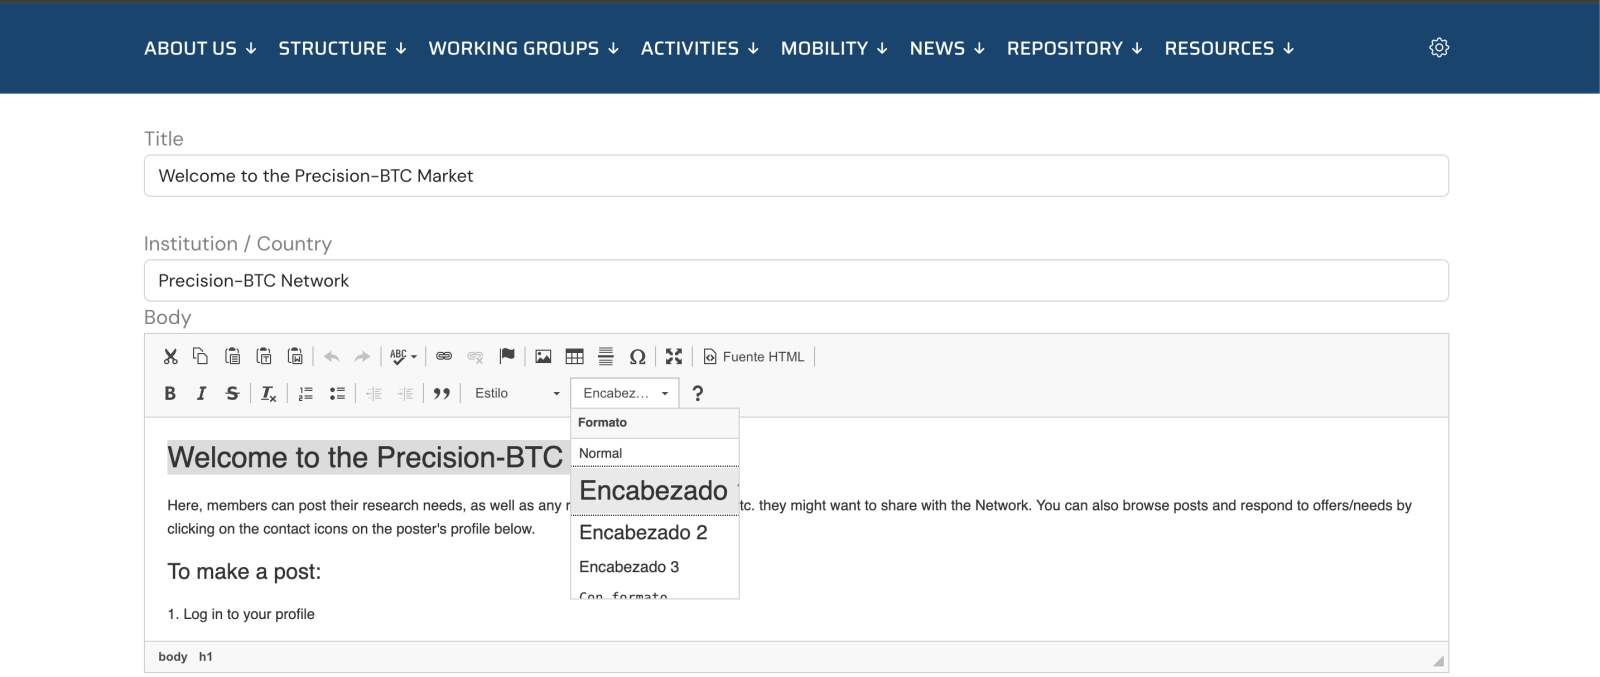The width and height of the screenshot is (1600, 677).
Task: Toggle the bulleted list
Action: click(x=337, y=394)
